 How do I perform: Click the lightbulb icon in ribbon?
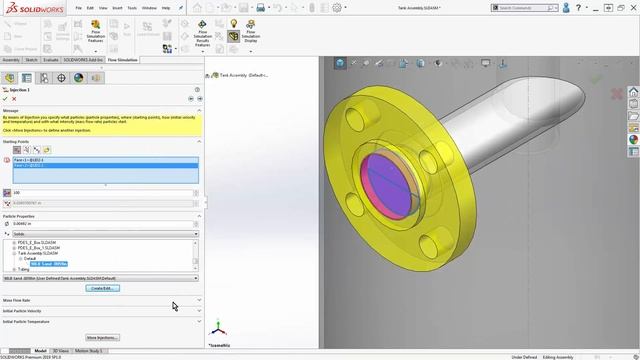point(233,24)
